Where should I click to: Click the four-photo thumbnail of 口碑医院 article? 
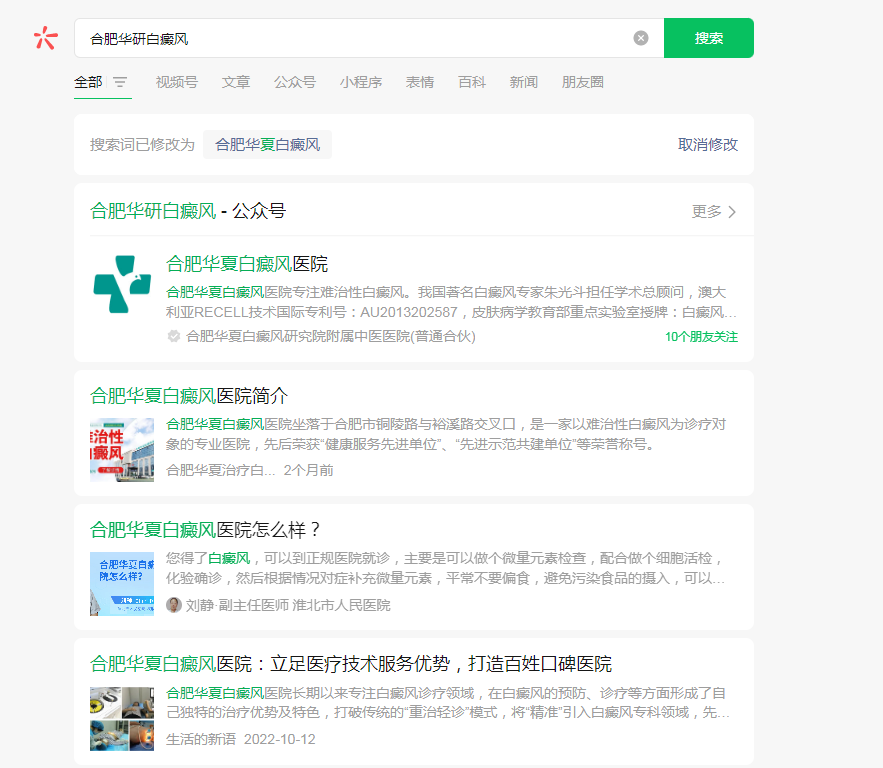(x=122, y=718)
